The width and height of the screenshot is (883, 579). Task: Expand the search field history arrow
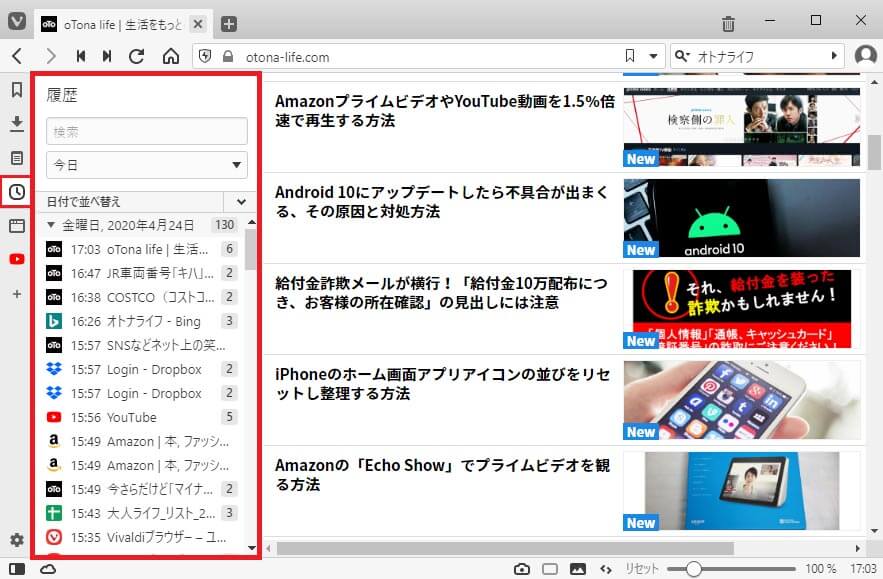pos(834,56)
